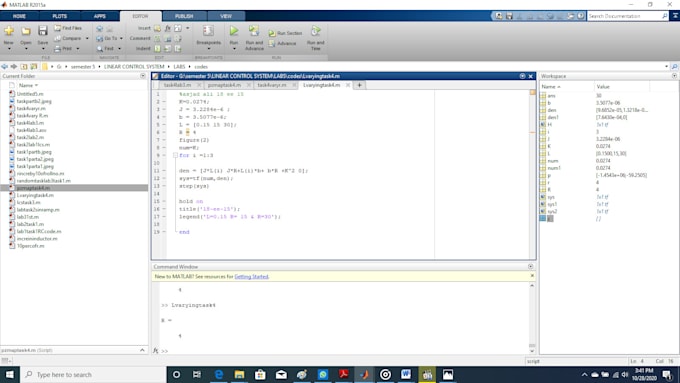
Task: Click the Comment lines icon
Action: [157, 39]
